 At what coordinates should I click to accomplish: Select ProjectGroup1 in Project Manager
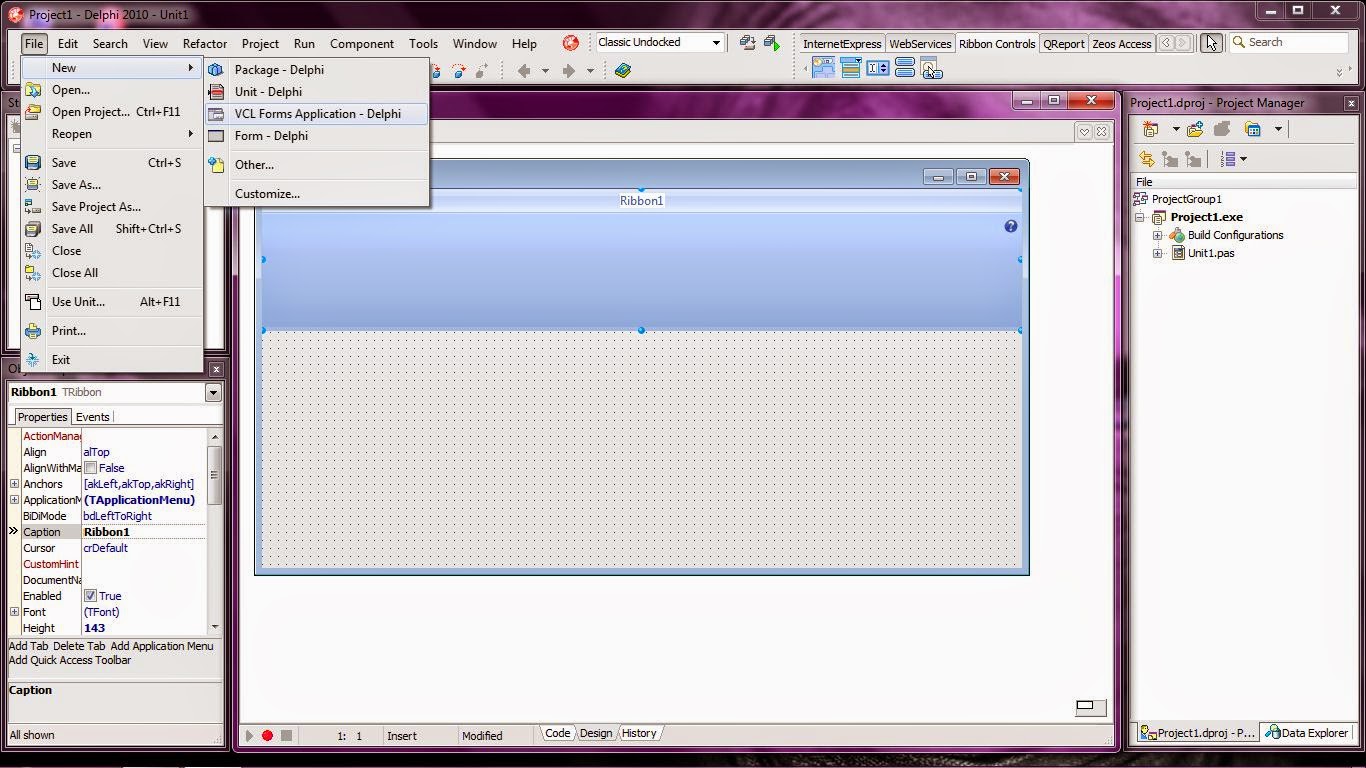[x=1187, y=199]
